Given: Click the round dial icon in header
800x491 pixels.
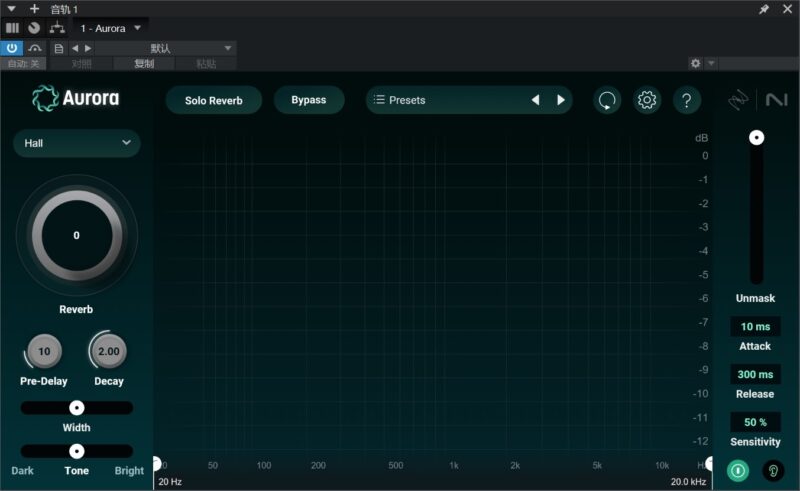Looking at the screenshot, I should (x=34, y=28).
